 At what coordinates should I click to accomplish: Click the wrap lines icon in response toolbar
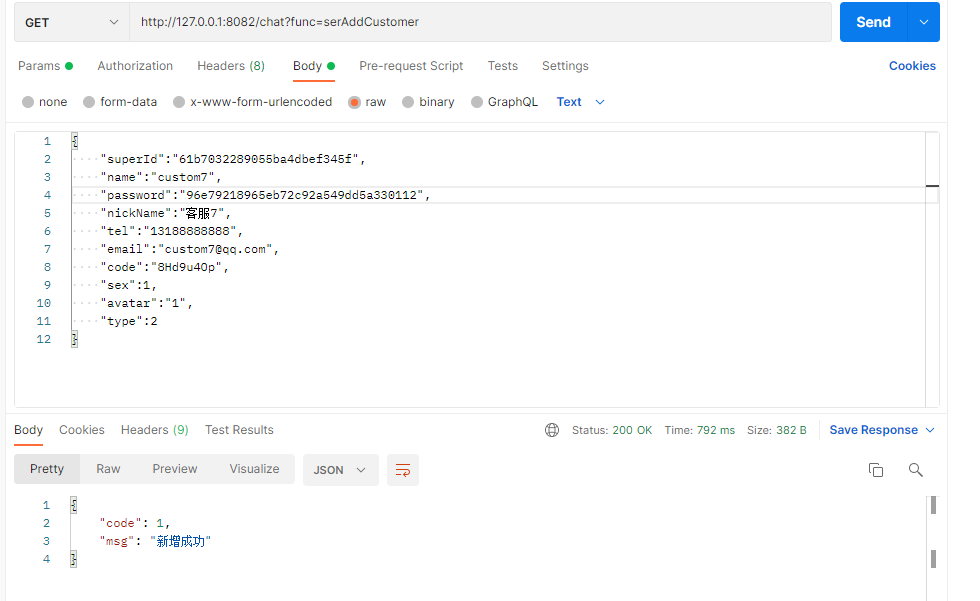(403, 470)
